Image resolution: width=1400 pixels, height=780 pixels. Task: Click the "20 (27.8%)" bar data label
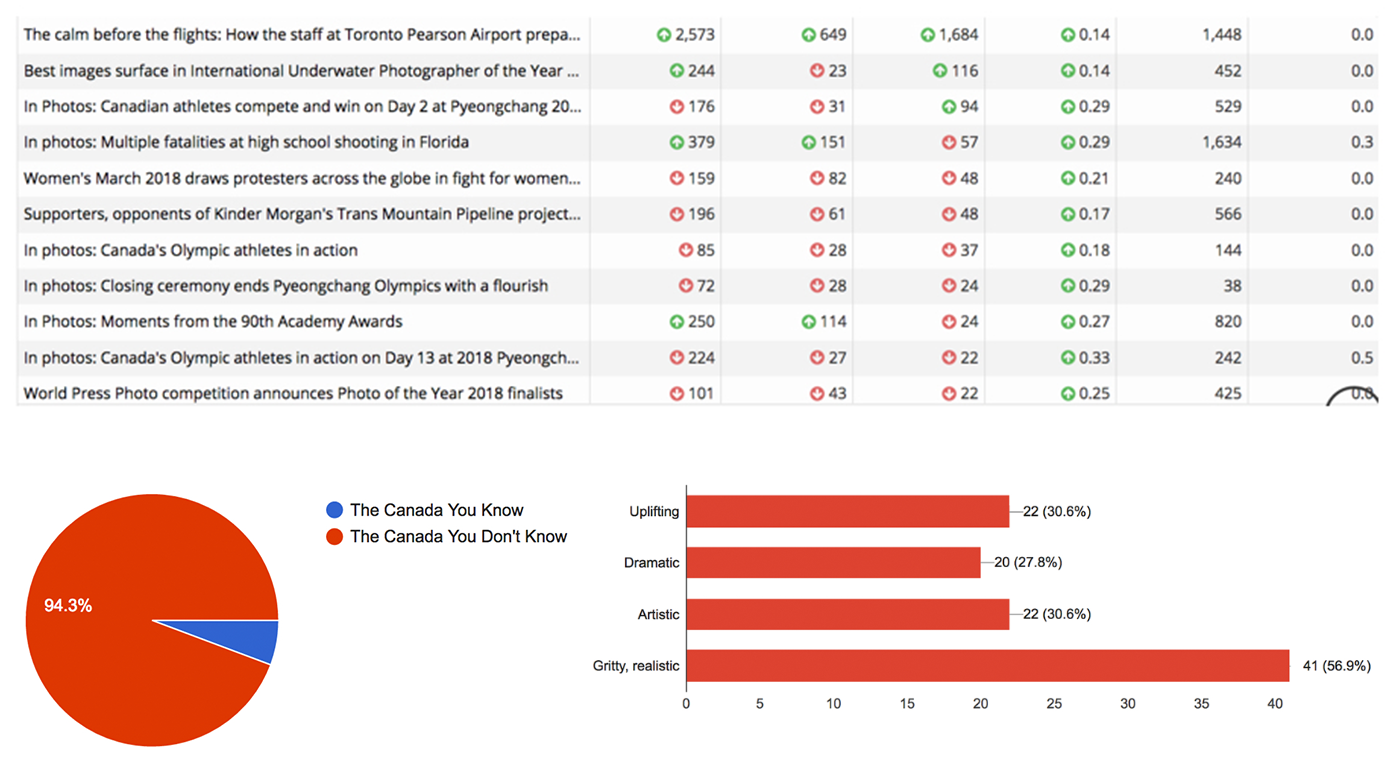[1028, 562]
